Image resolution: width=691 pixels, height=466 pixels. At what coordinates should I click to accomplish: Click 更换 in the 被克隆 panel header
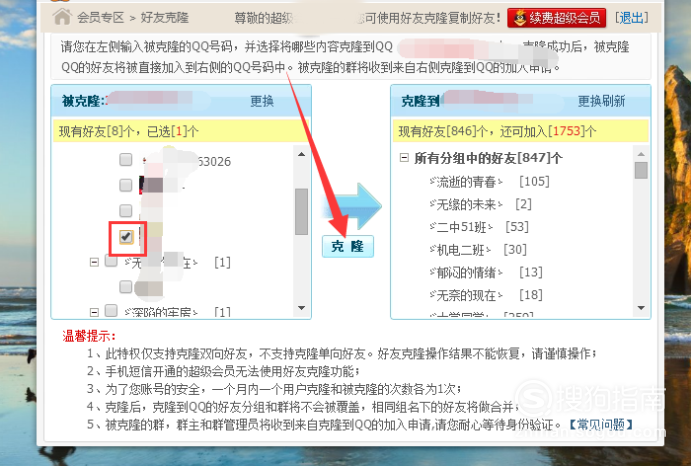pos(262,101)
